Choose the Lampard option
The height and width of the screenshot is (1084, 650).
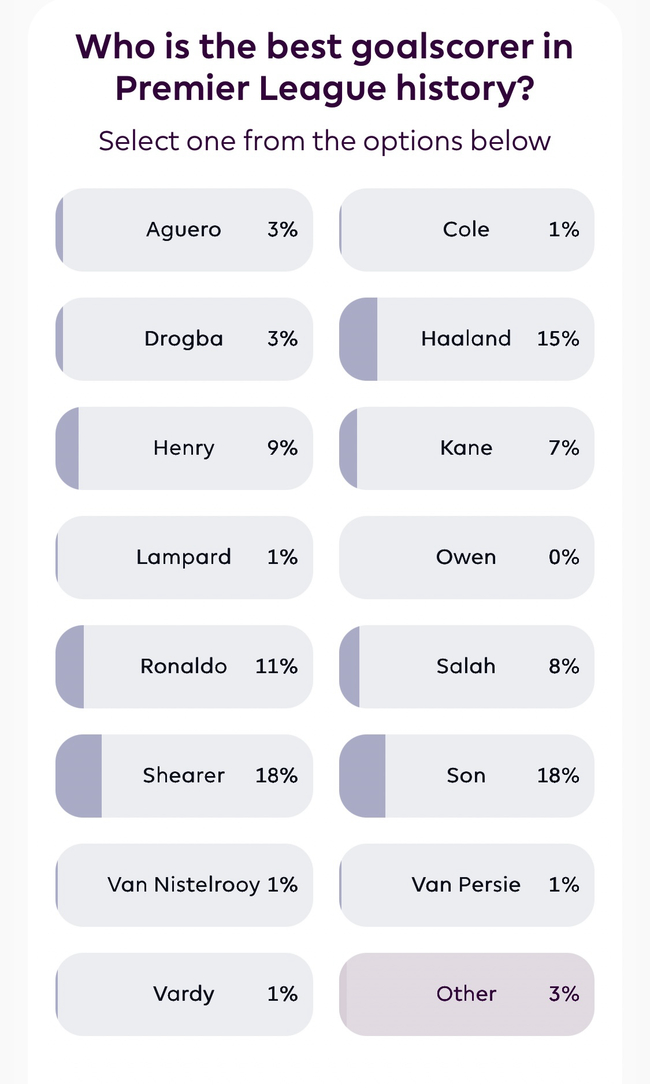pyautogui.click(x=184, y=557)
